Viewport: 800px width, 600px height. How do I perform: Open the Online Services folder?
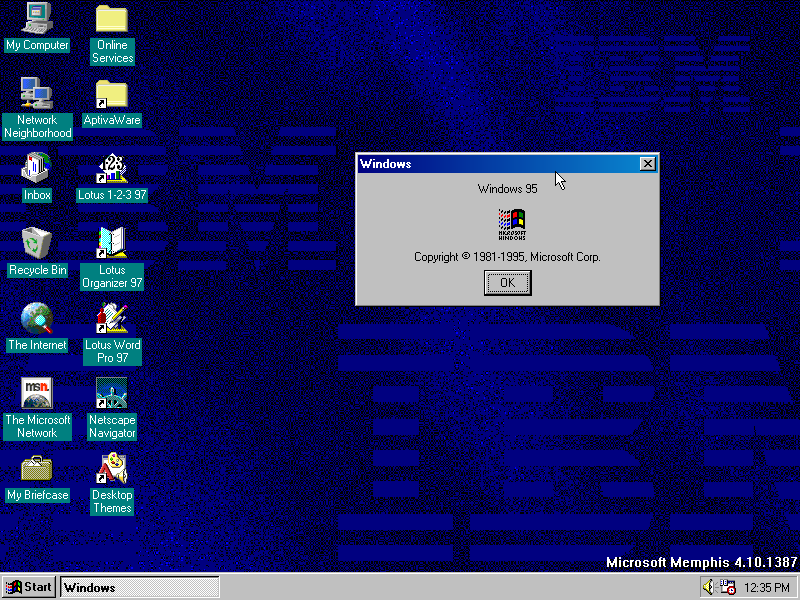tap(111, 16)
